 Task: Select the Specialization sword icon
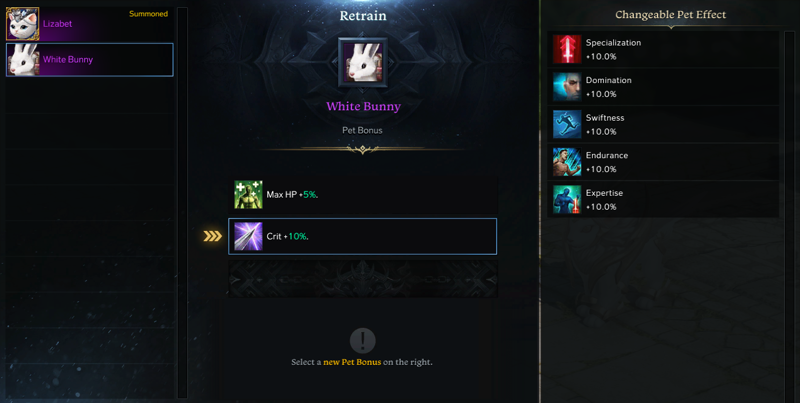pos(567,49)
